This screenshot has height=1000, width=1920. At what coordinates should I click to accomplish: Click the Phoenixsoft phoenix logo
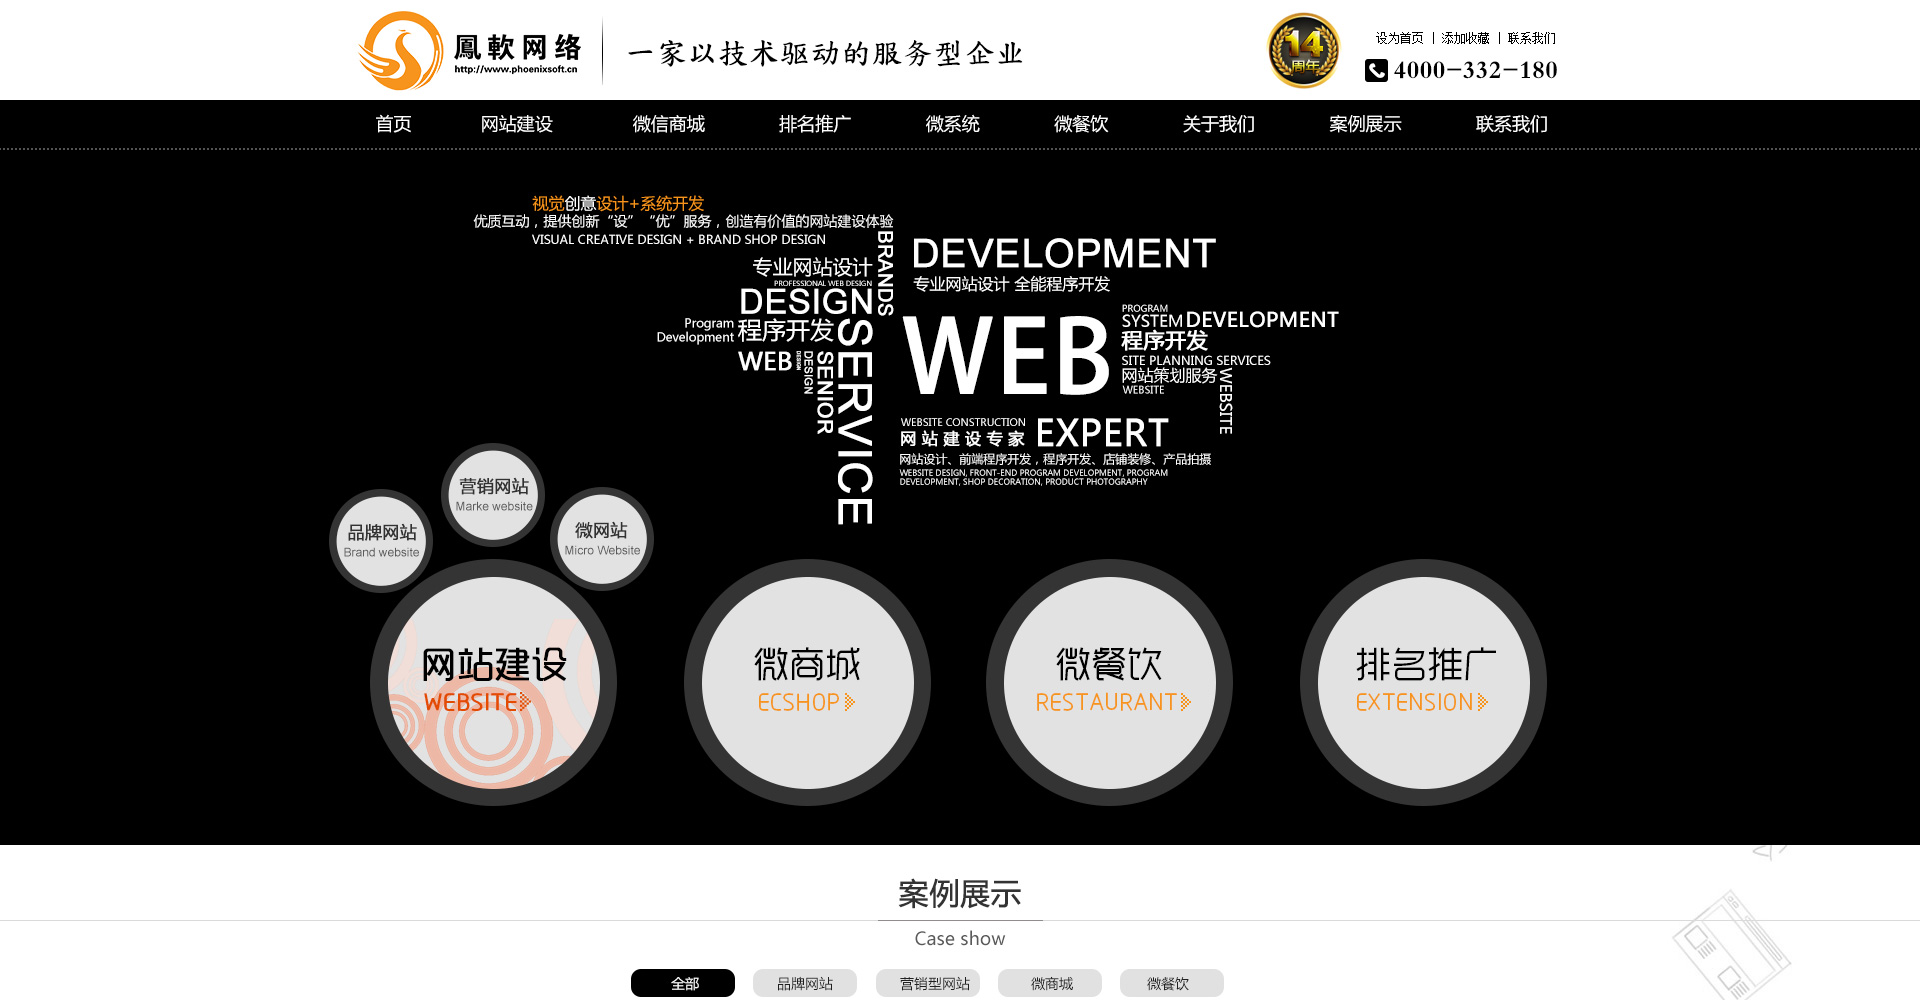[402, 51]
